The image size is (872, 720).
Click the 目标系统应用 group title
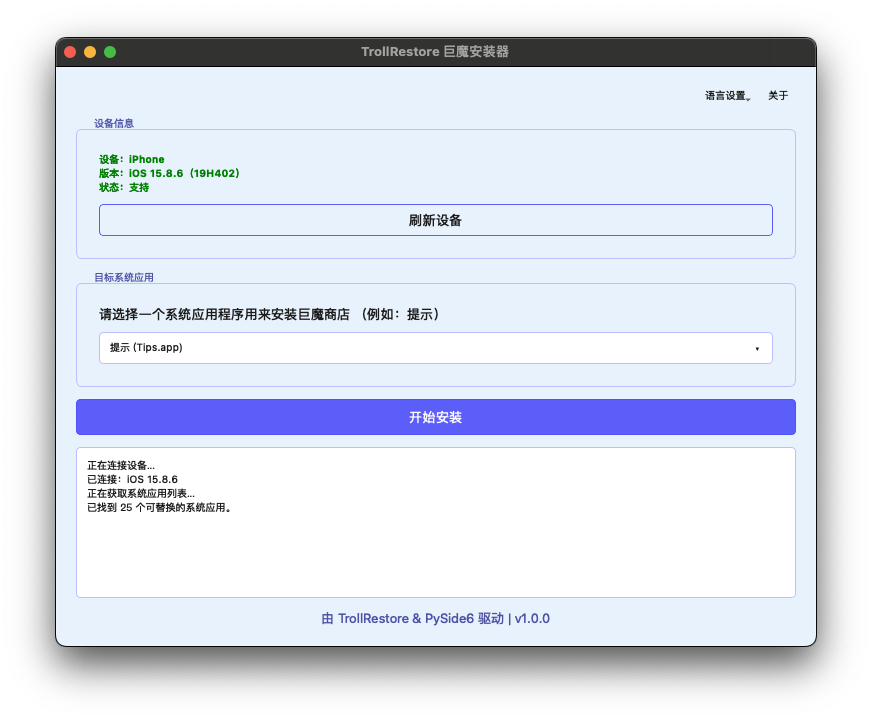click(124, 277)
